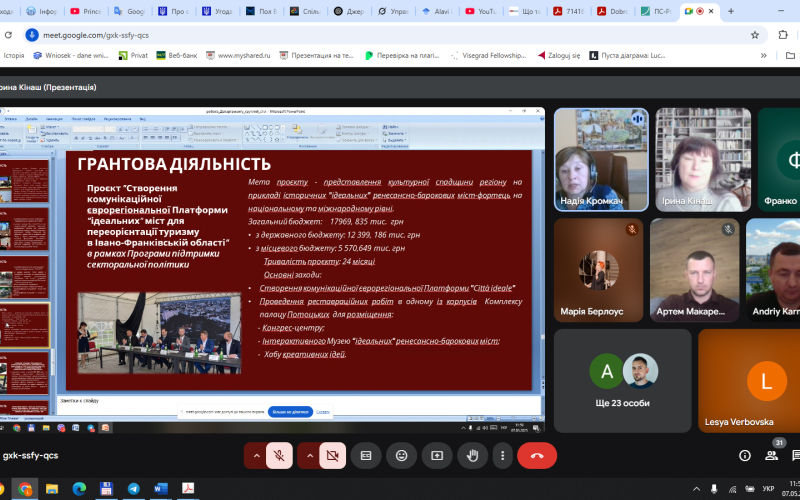The width and height of the screenshot is (800, 500).
Task: Switch to the Інфор tab
Action: [x=42, y=11]
